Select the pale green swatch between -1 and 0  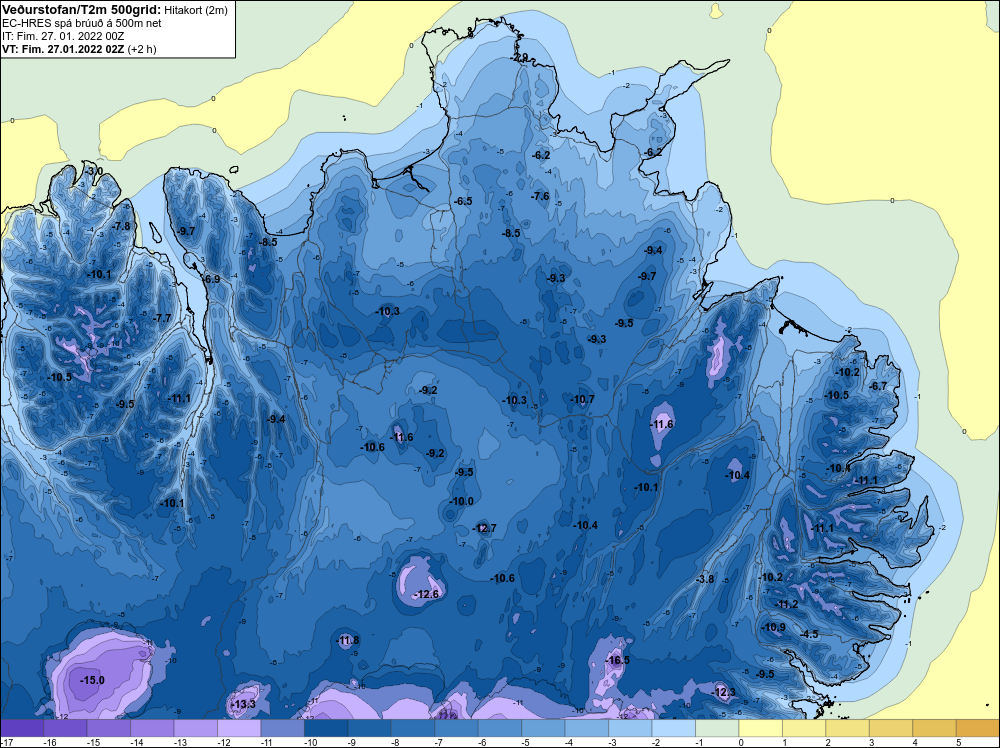(x=717, y=728)
